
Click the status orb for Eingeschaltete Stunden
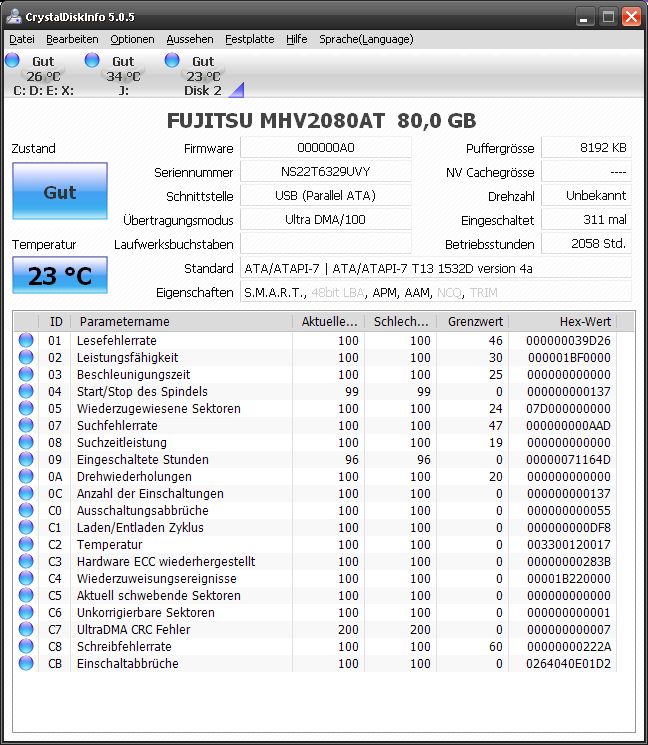(x=26, y=459)
